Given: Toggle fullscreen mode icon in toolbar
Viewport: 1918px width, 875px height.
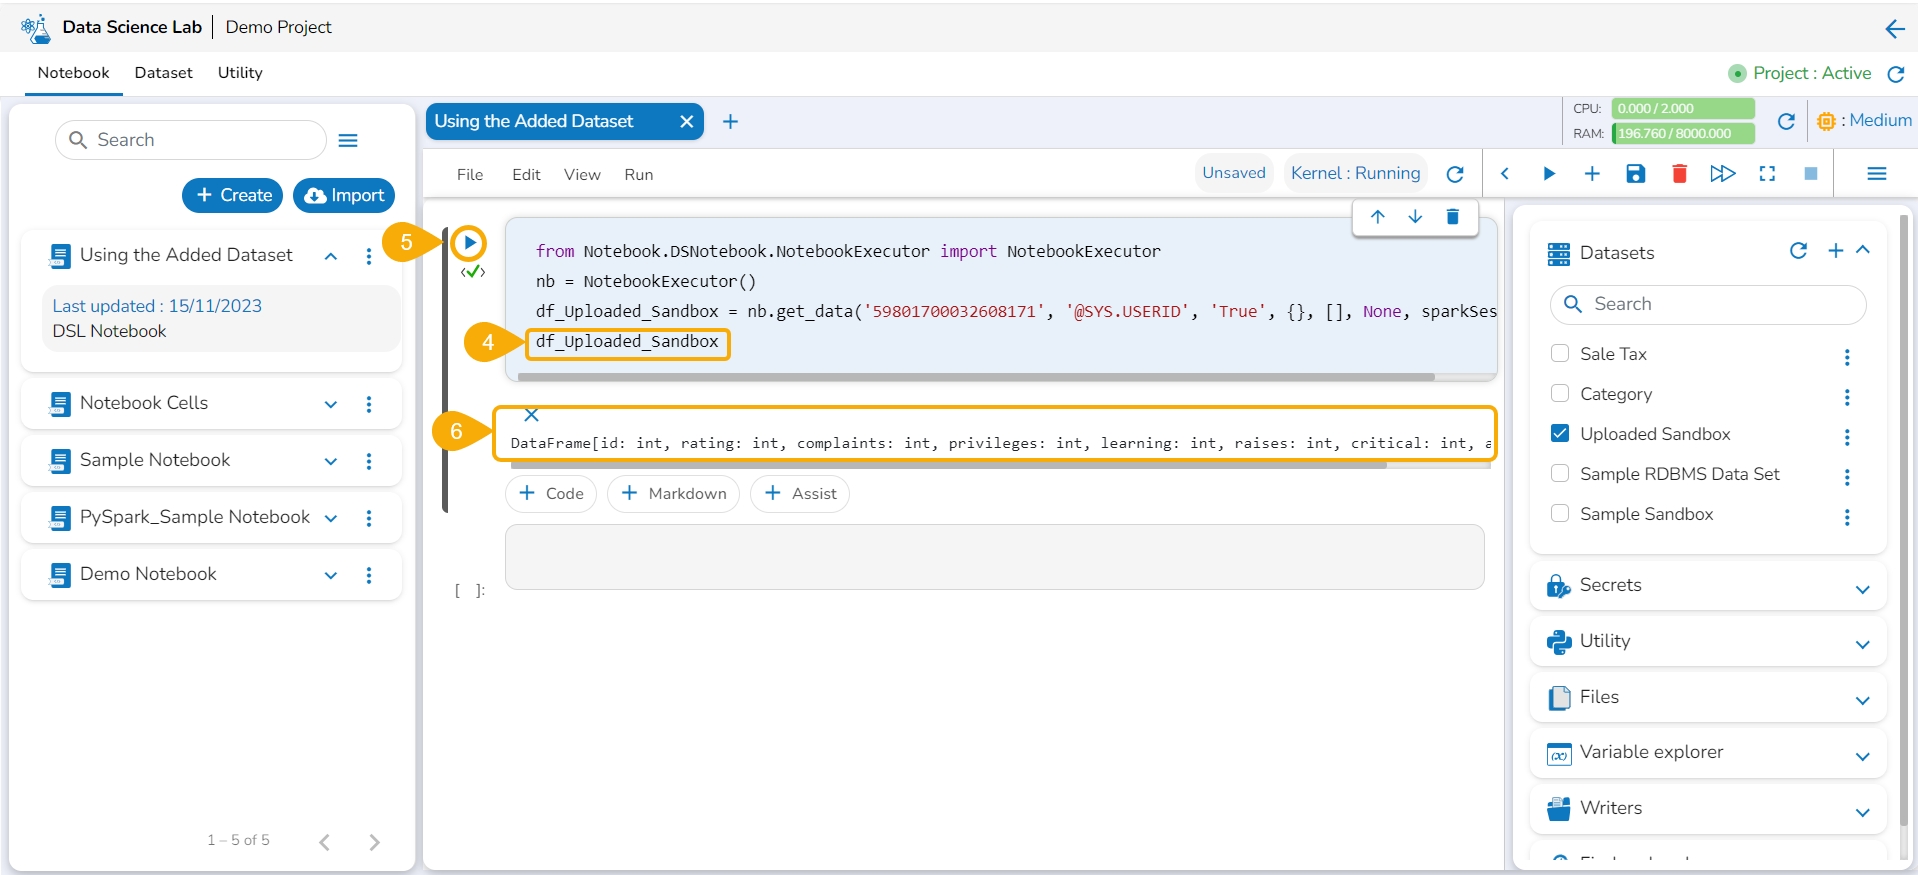Looking at the screenshot, I should tap(1767, 174).
